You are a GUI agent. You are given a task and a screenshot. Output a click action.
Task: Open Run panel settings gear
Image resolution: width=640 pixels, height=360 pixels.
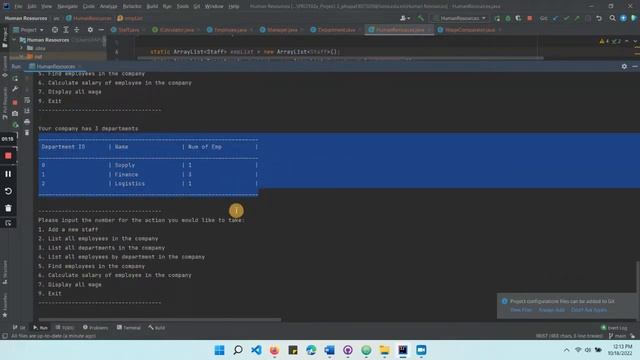(624, 66)
